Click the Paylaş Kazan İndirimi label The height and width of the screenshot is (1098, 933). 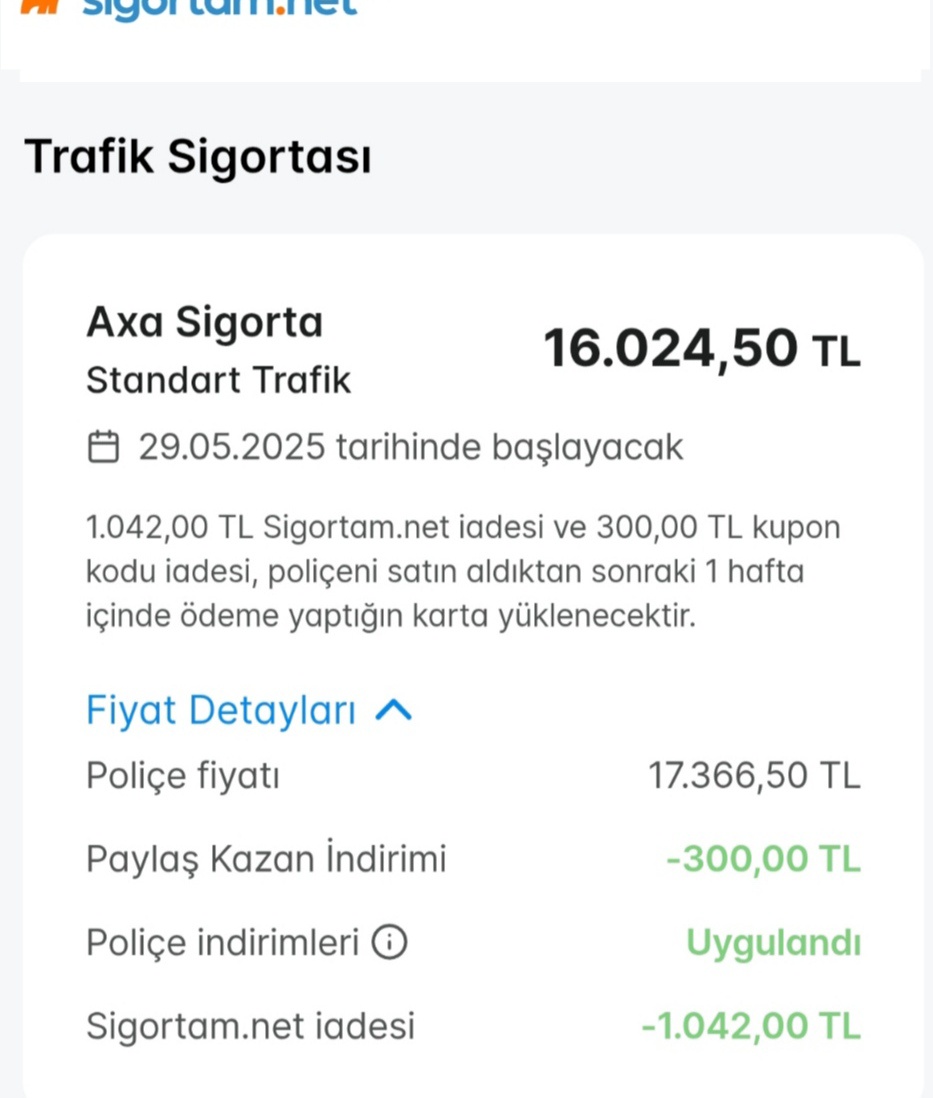[x=266, y=859]
